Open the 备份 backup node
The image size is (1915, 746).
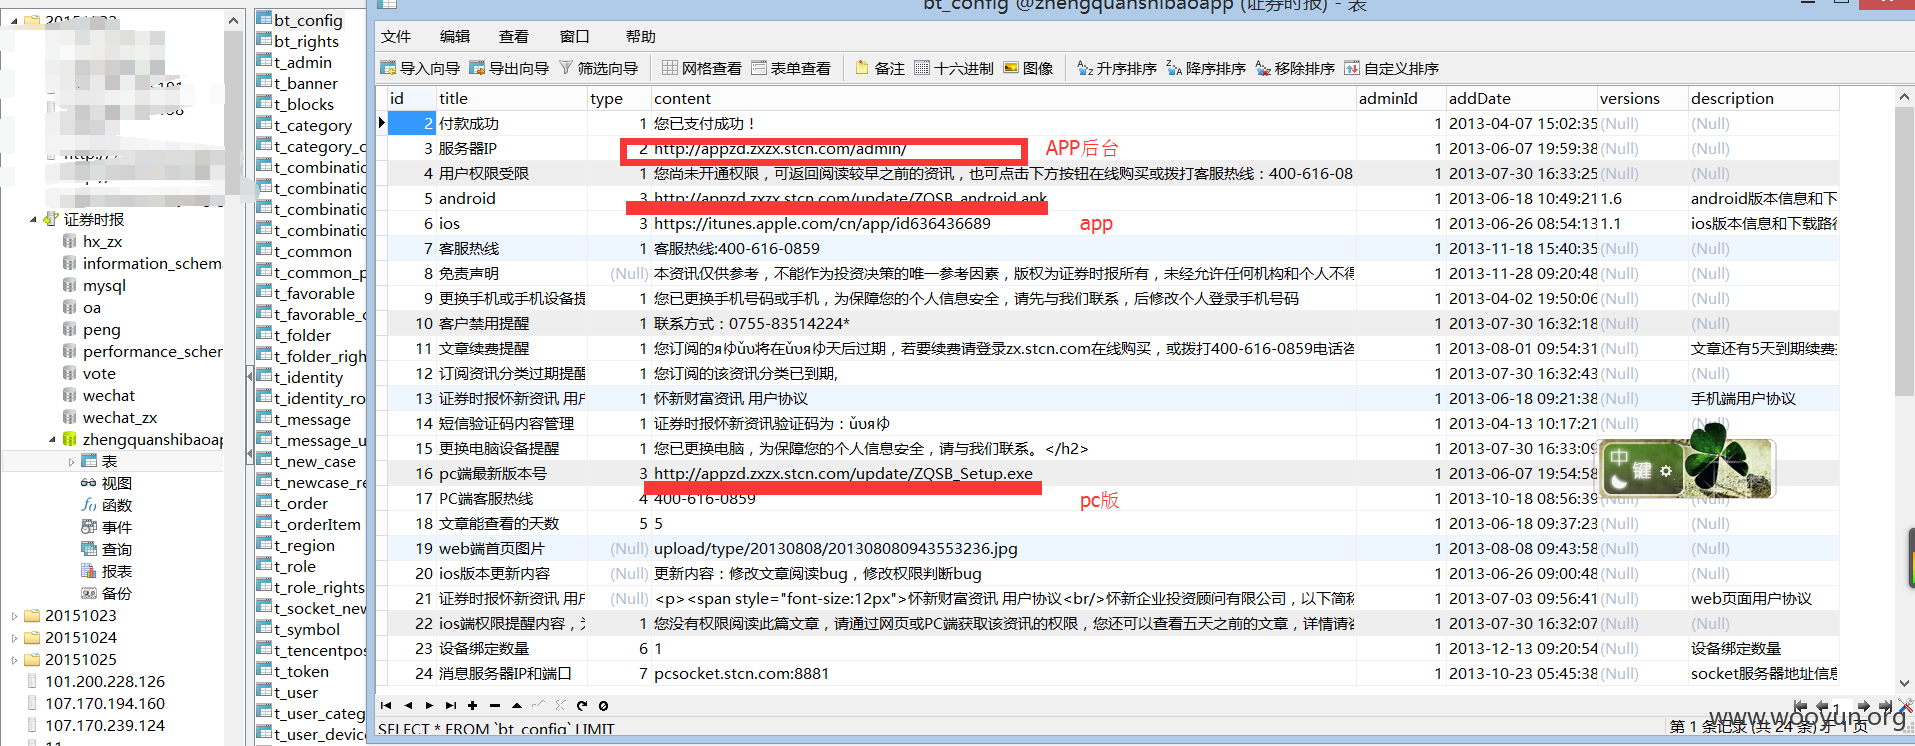[107, 593]
